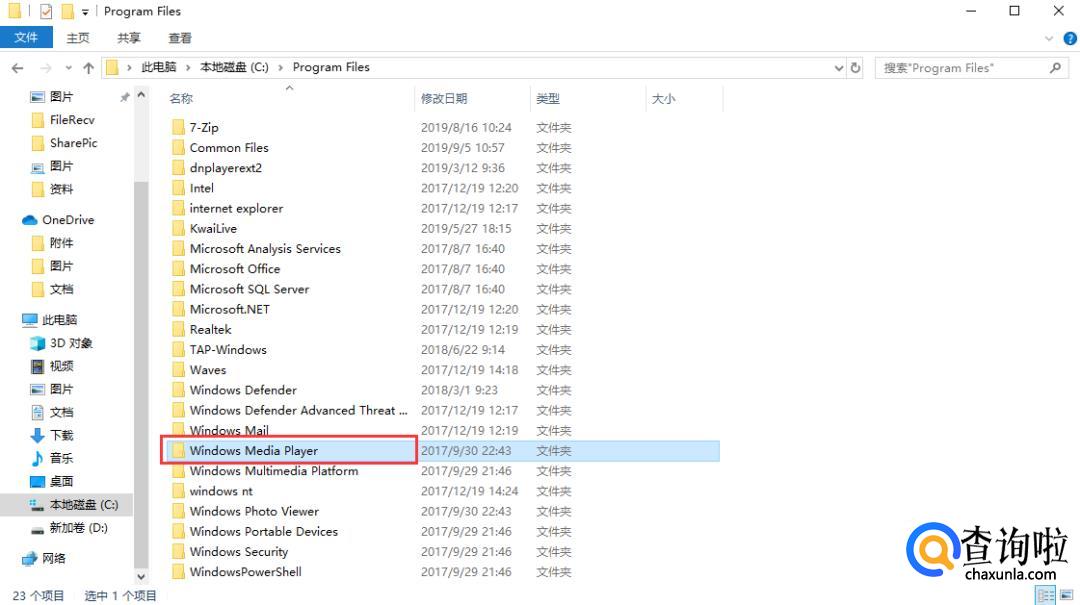Select the Windows Portable Devices folder
The width and height of the screenshot is (1080, 605).
(x=264, y=531)
